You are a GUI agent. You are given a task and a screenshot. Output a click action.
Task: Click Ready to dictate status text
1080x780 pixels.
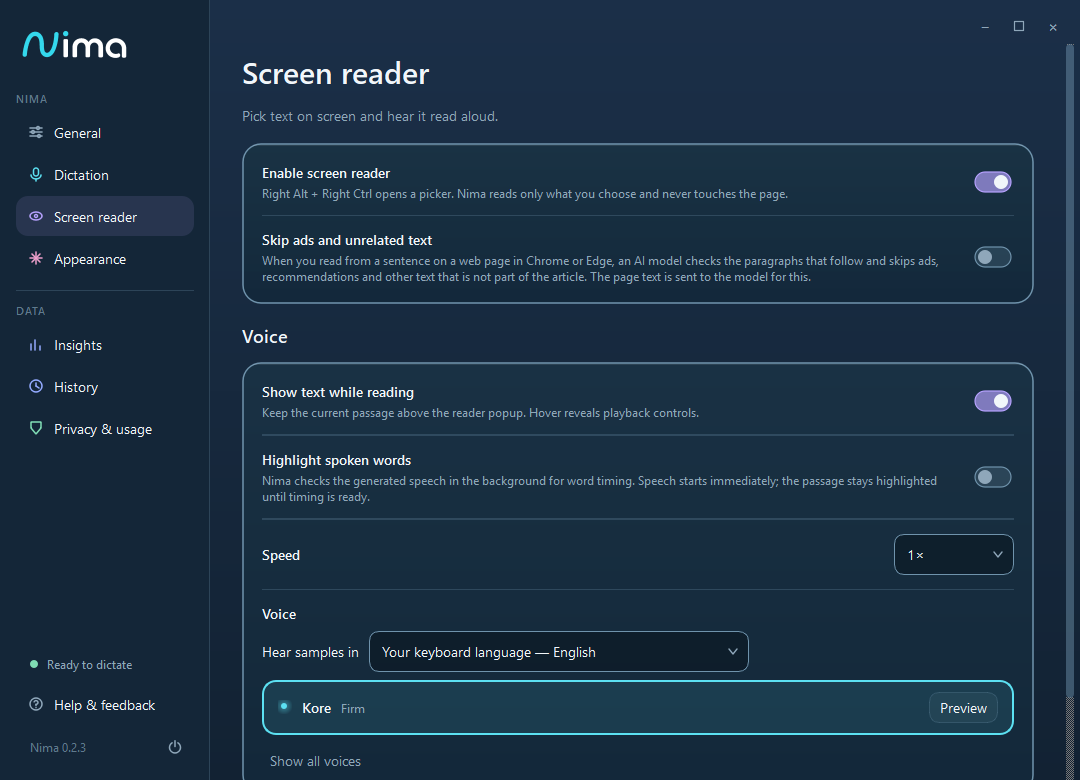pos(90,665)
